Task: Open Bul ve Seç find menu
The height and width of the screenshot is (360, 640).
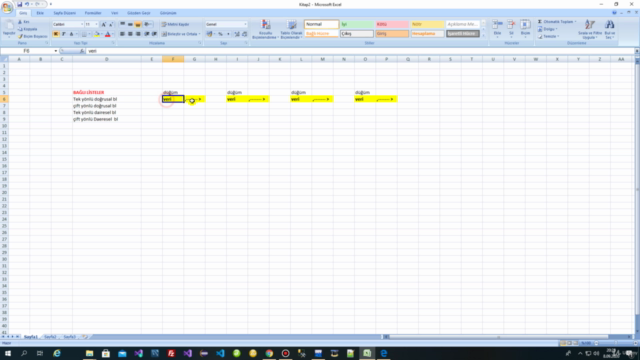Action: pyautogui.click(x=610, y=29)
